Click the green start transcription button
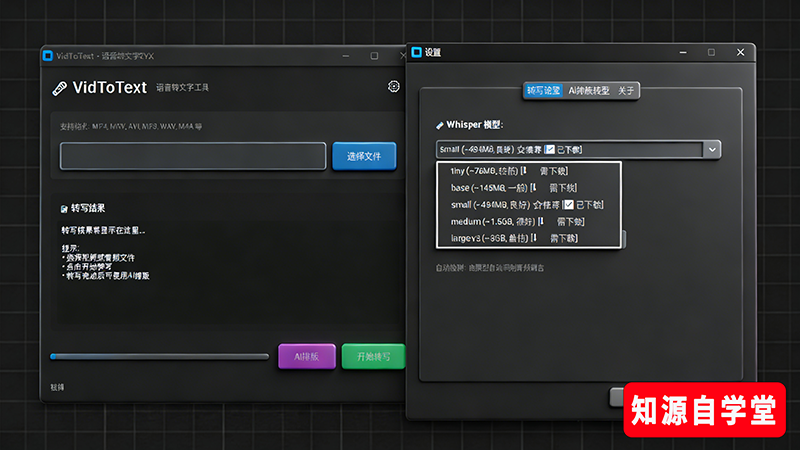 373,356
